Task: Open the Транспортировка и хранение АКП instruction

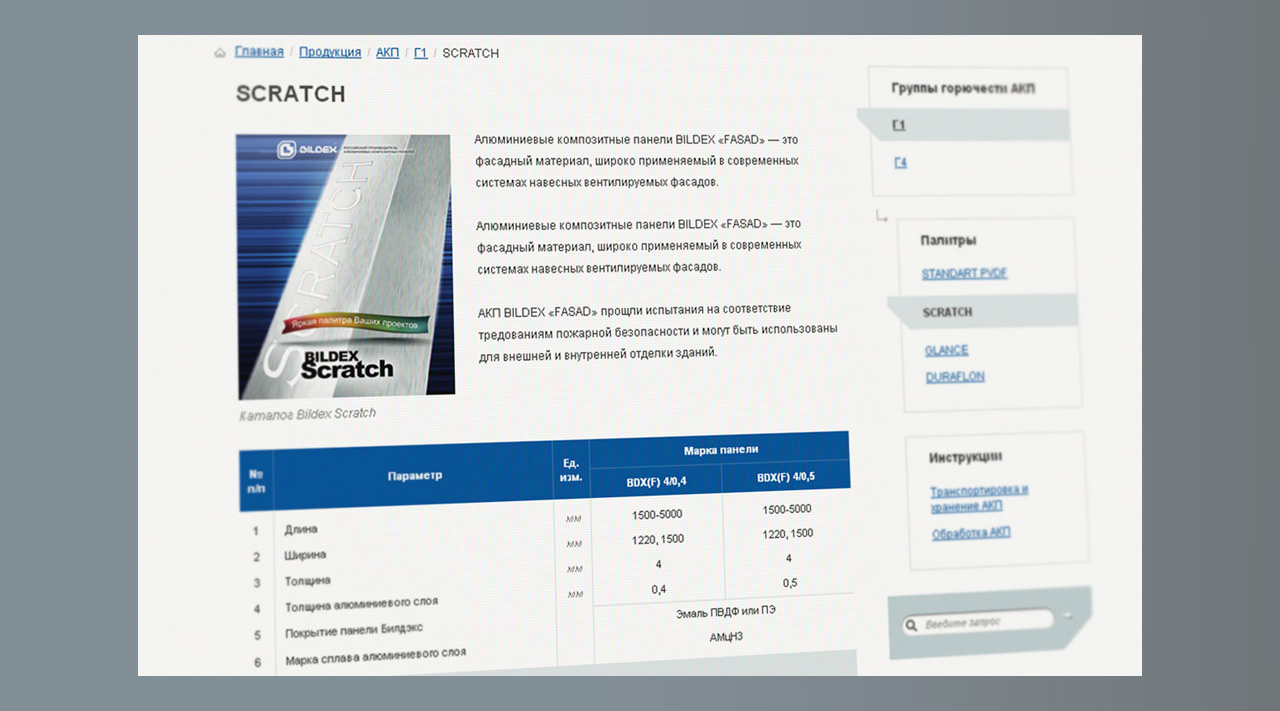Action: tap(979, 498)
